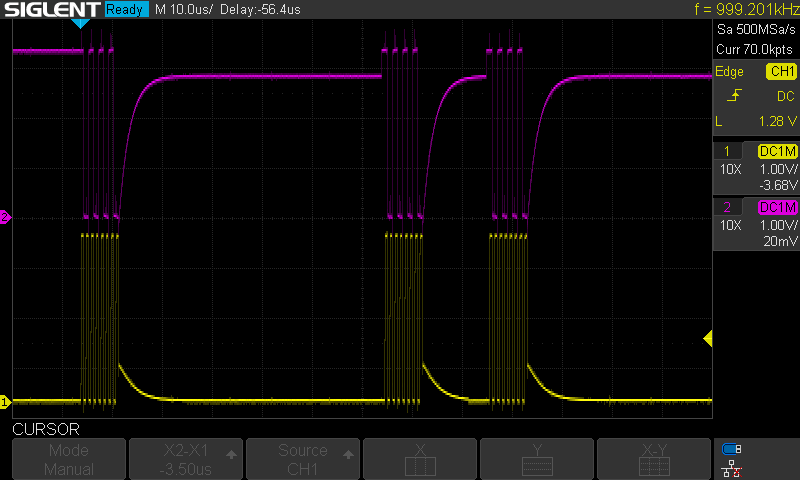Click the SIGLENT logo
Viewport: 800px width, 480px height.
53,10
